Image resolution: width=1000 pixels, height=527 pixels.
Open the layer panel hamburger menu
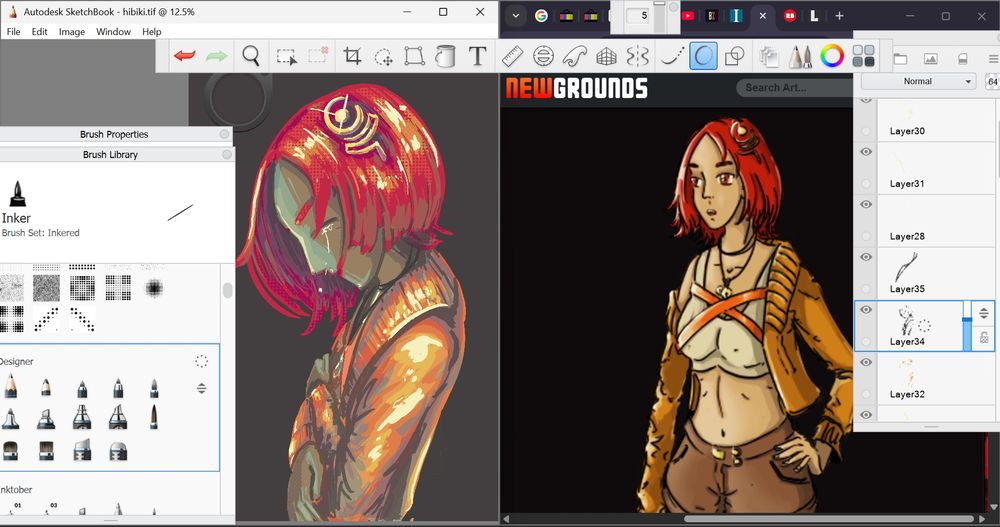tap(993, 59)
